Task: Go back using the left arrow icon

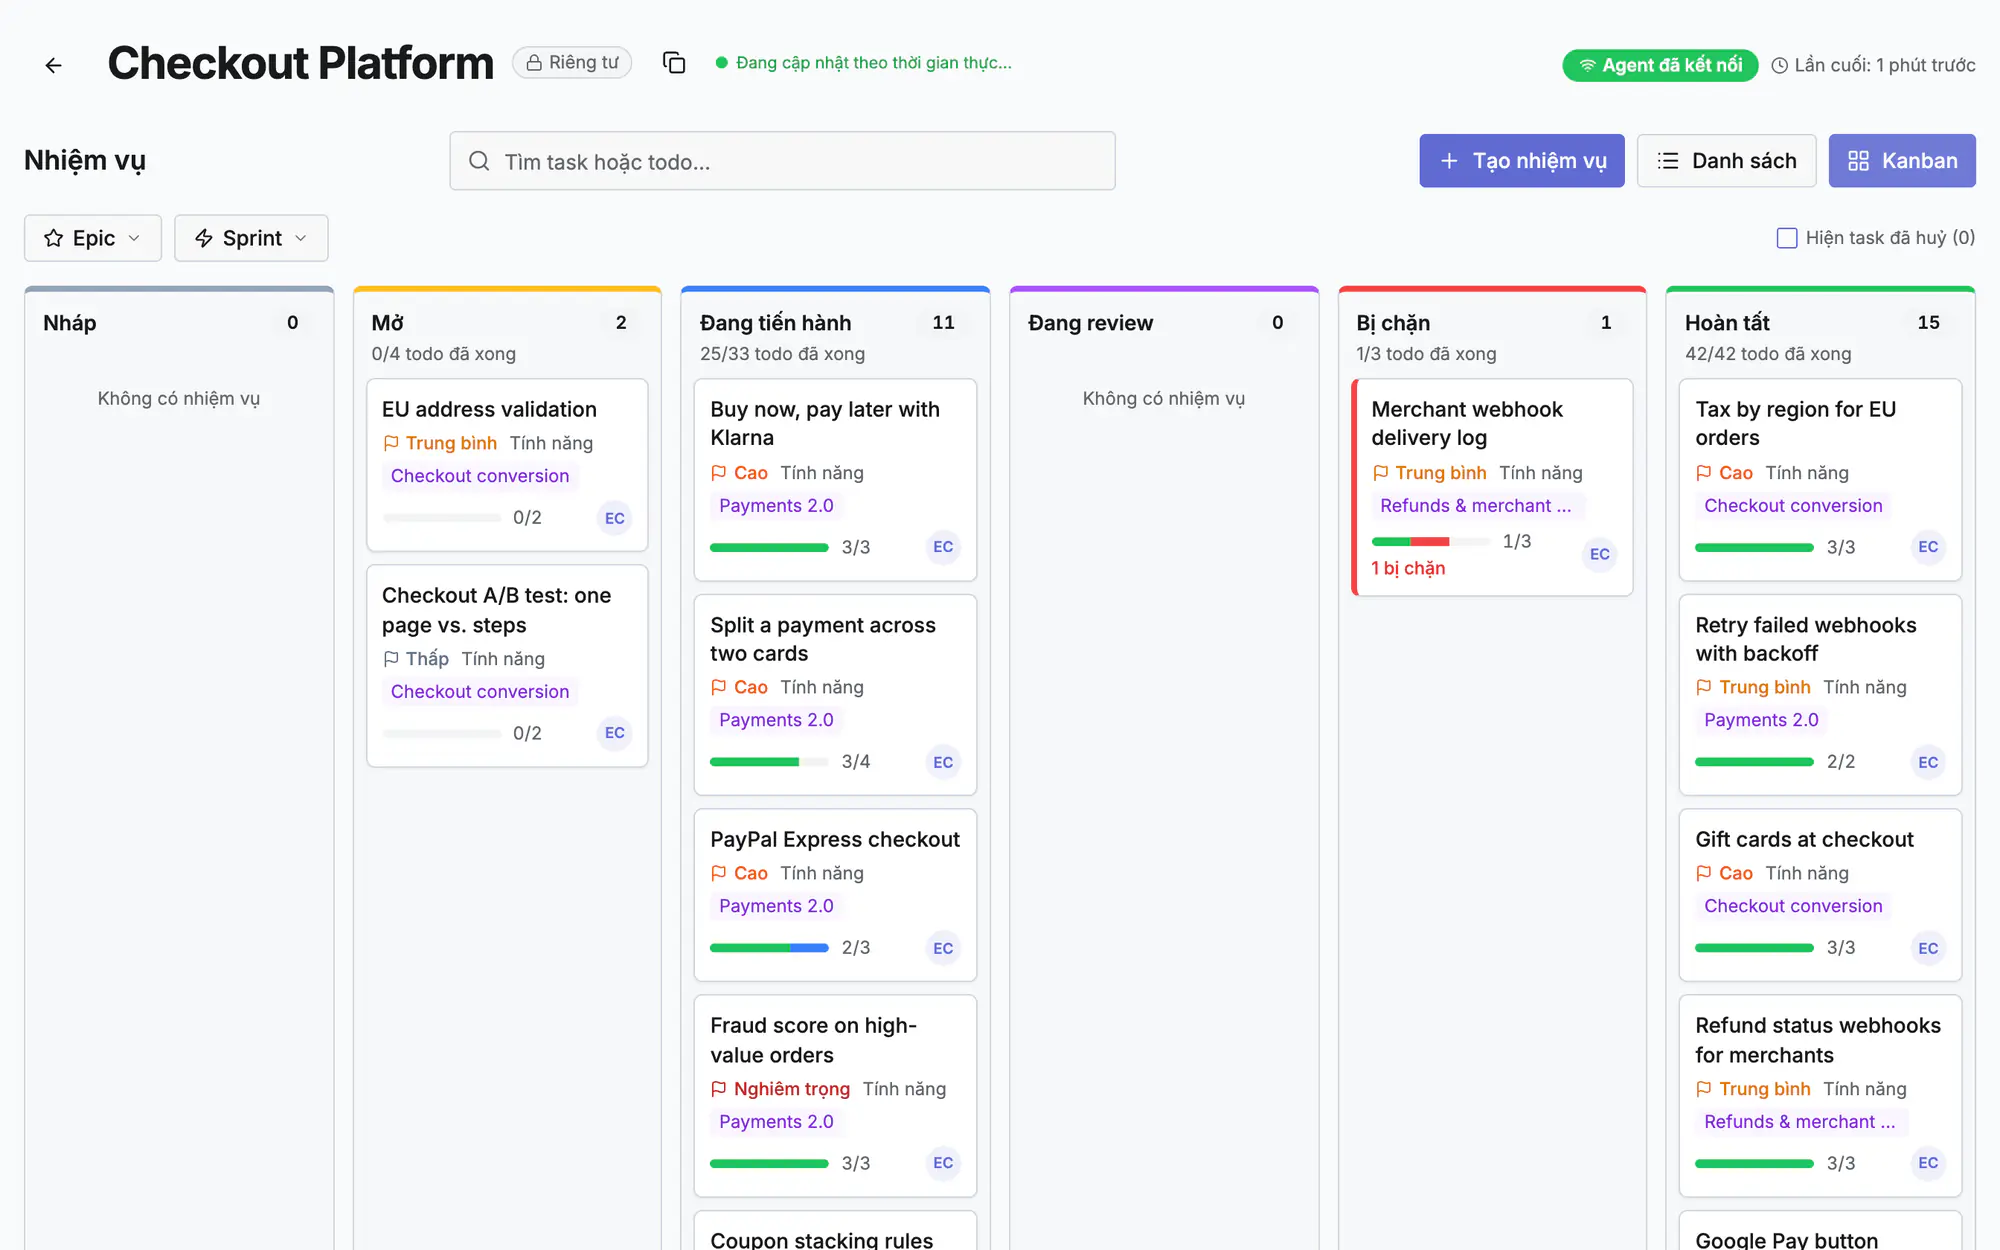Action: pyautogui.click(x=54, y=65)
